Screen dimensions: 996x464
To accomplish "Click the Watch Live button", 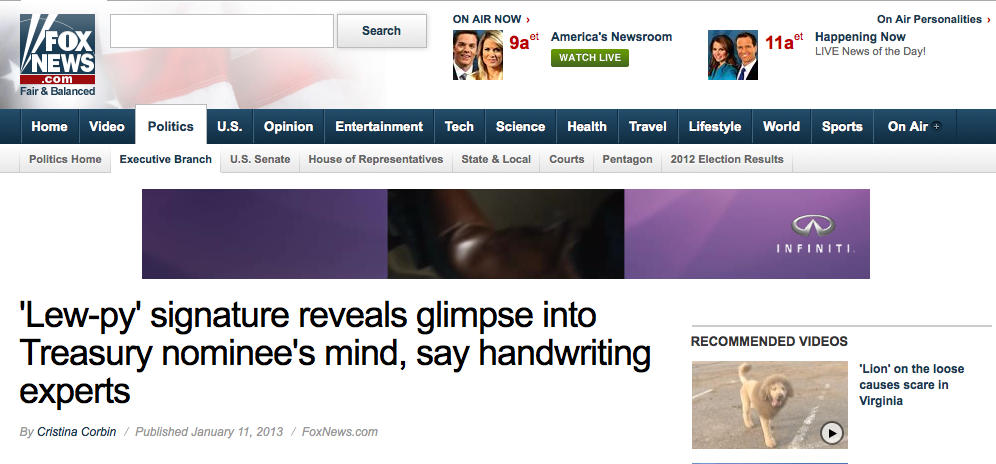I will (590, 58).
